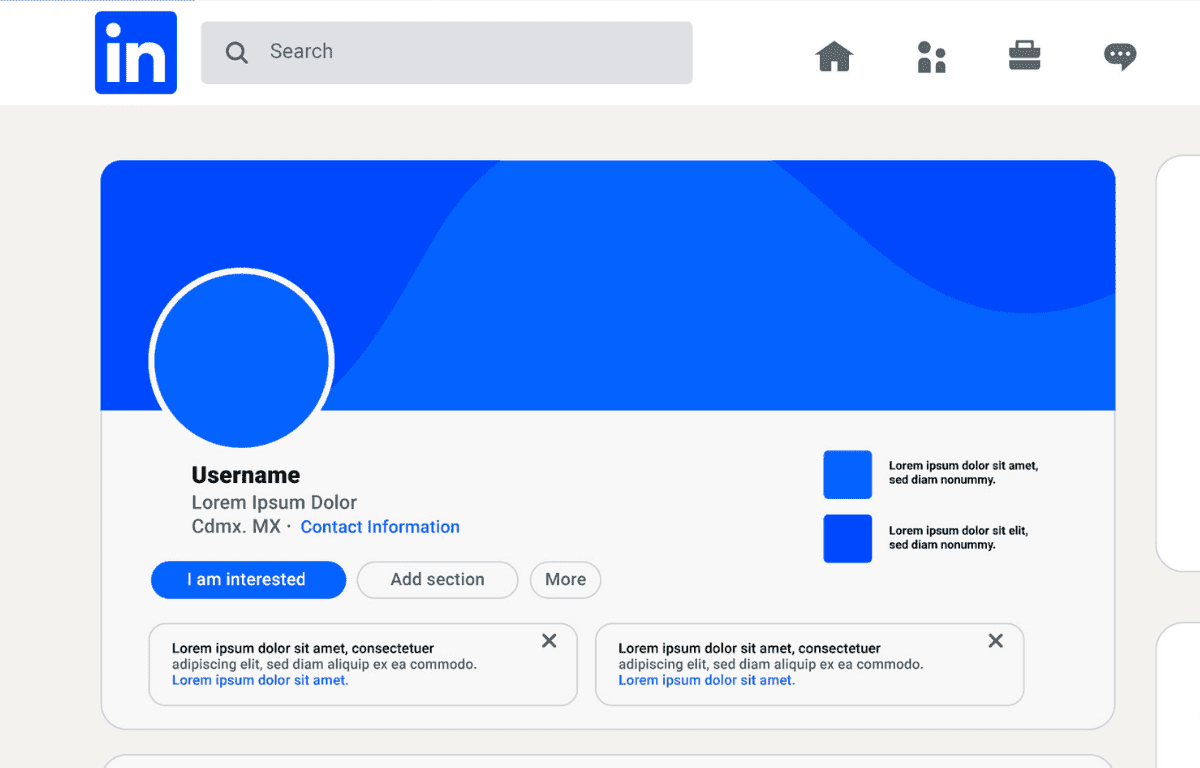Screen dimensions: 1200x768
Task: Open the Jobs briefcase icon
Action: 1024,57
